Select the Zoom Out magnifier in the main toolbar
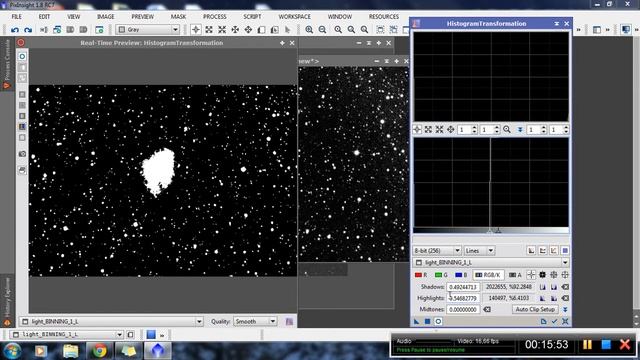The width and height of the screenshot is (640, 360). [322, 30]
